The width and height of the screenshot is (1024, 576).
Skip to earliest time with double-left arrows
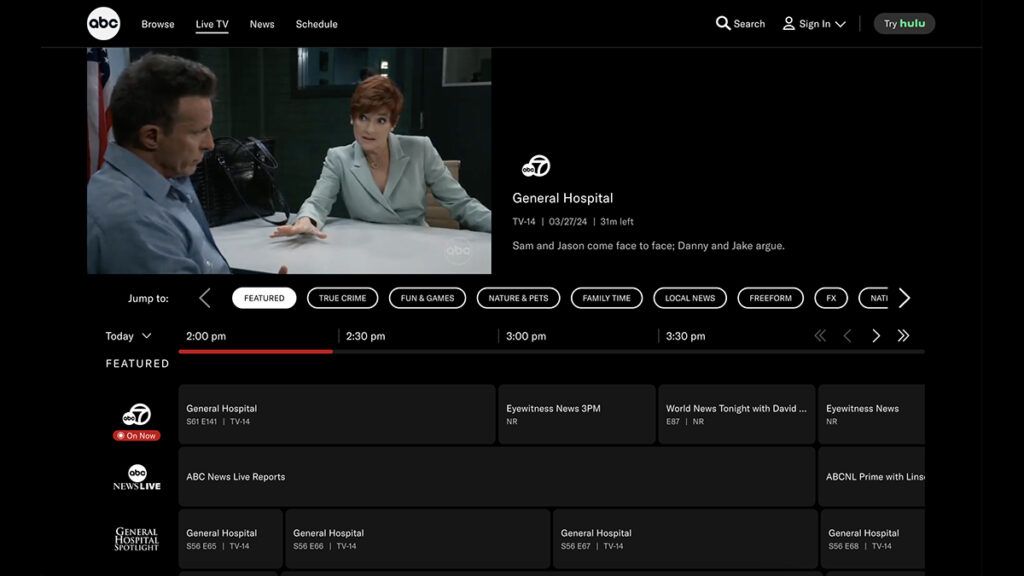[x=820, y=336]
